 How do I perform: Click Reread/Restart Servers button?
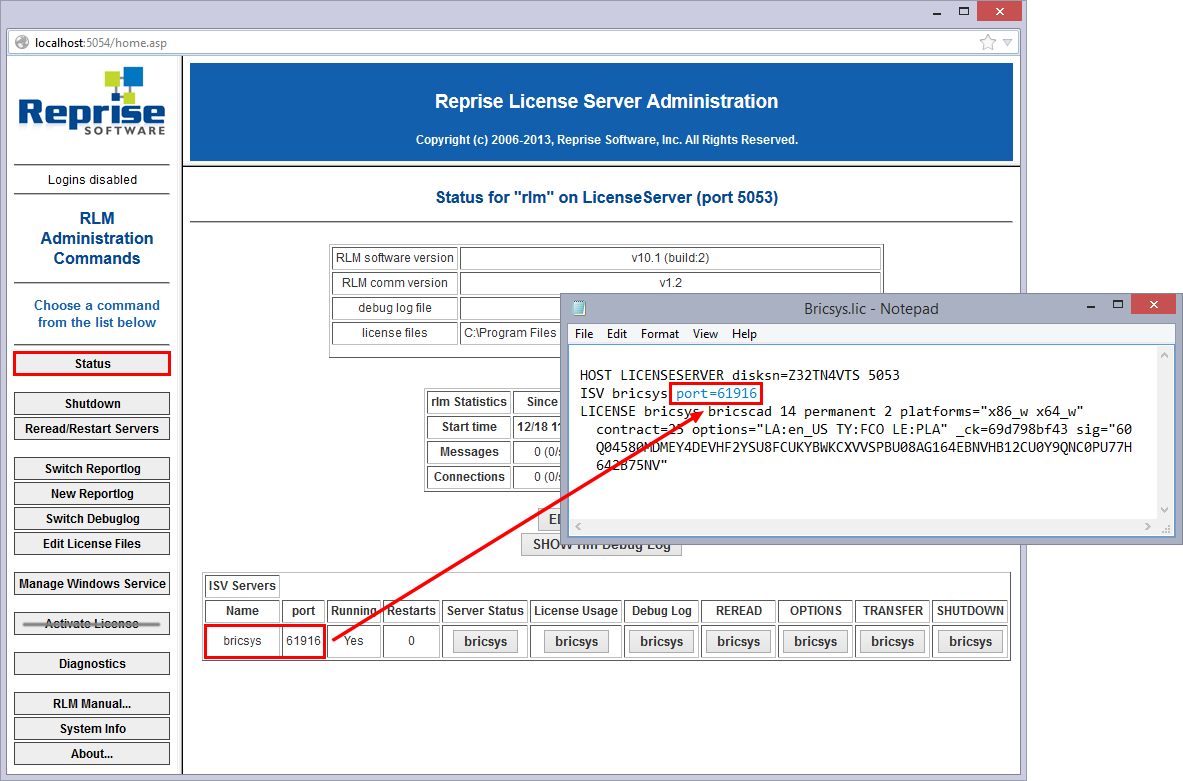(92, 429)
